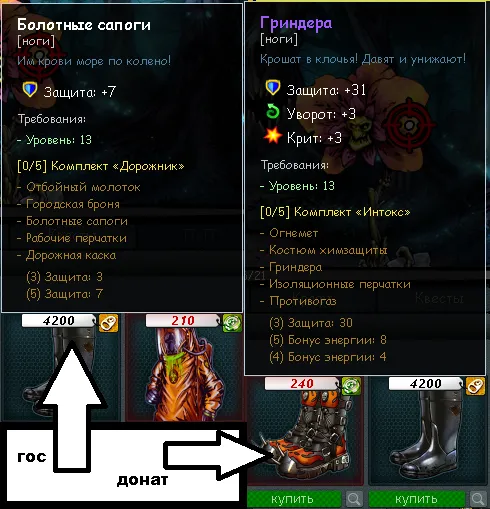Click the left green купить button under the Гриндера boots
490x509 pixels.
coord(294,499)
